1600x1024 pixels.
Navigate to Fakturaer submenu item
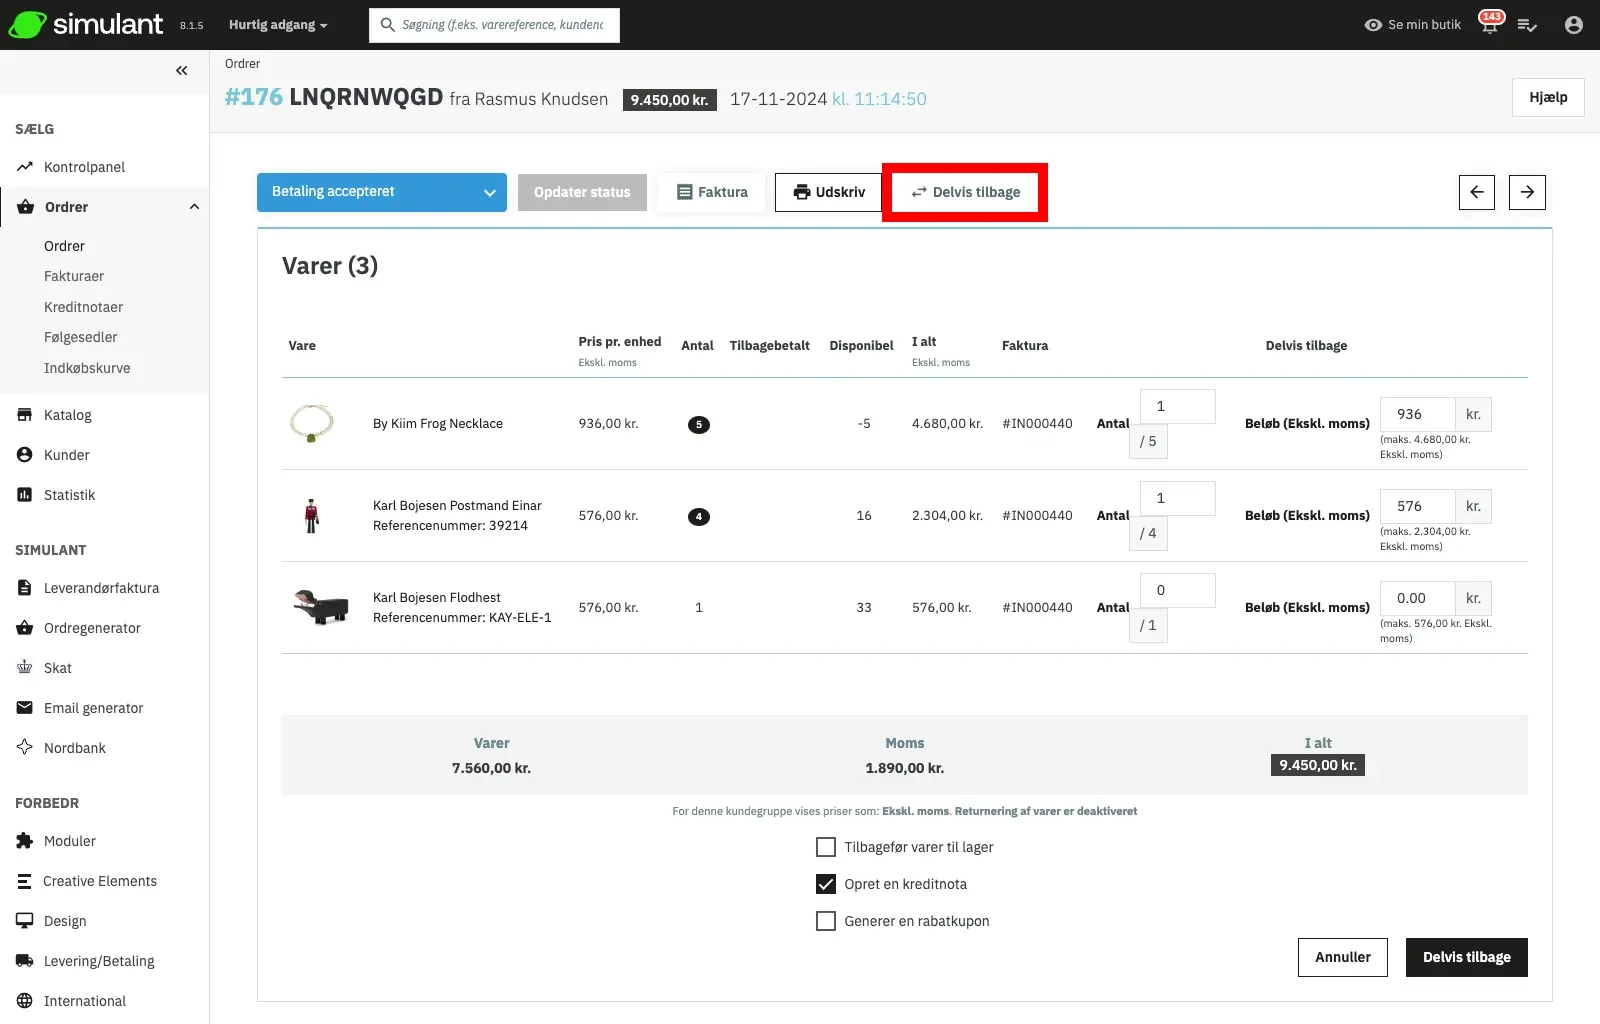click(73, 276)
